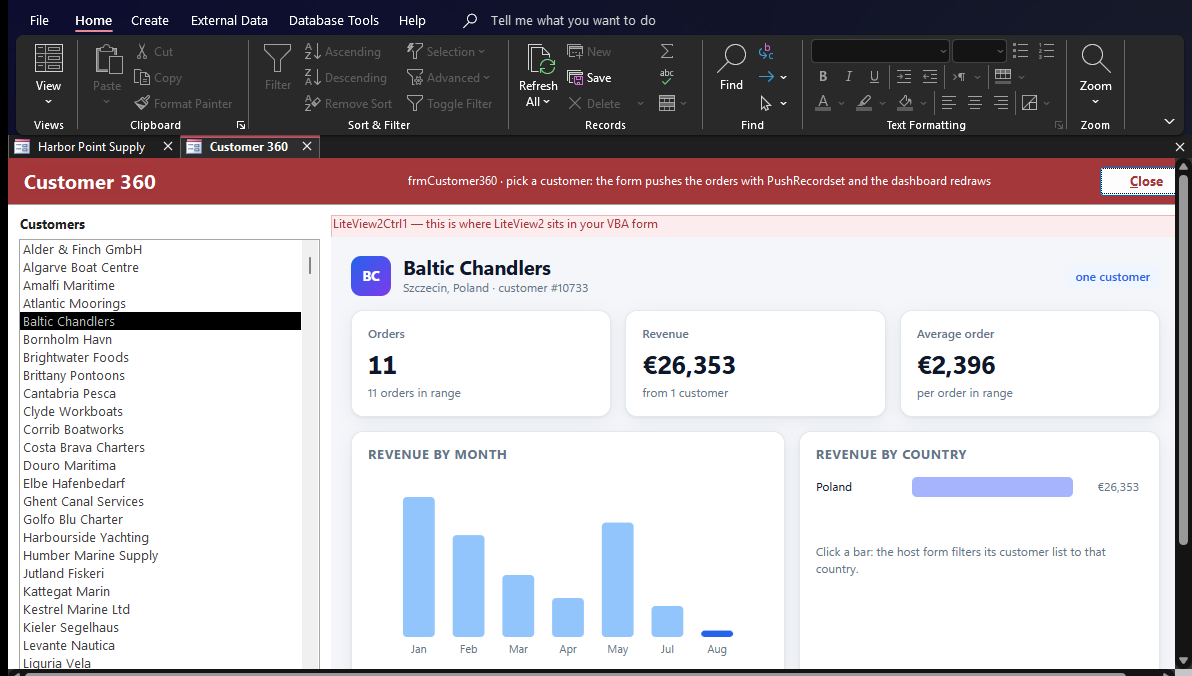Screen dimensions: 1192x676
Task: Activate the Format Painter brush
Action: (x=142, y=103)
